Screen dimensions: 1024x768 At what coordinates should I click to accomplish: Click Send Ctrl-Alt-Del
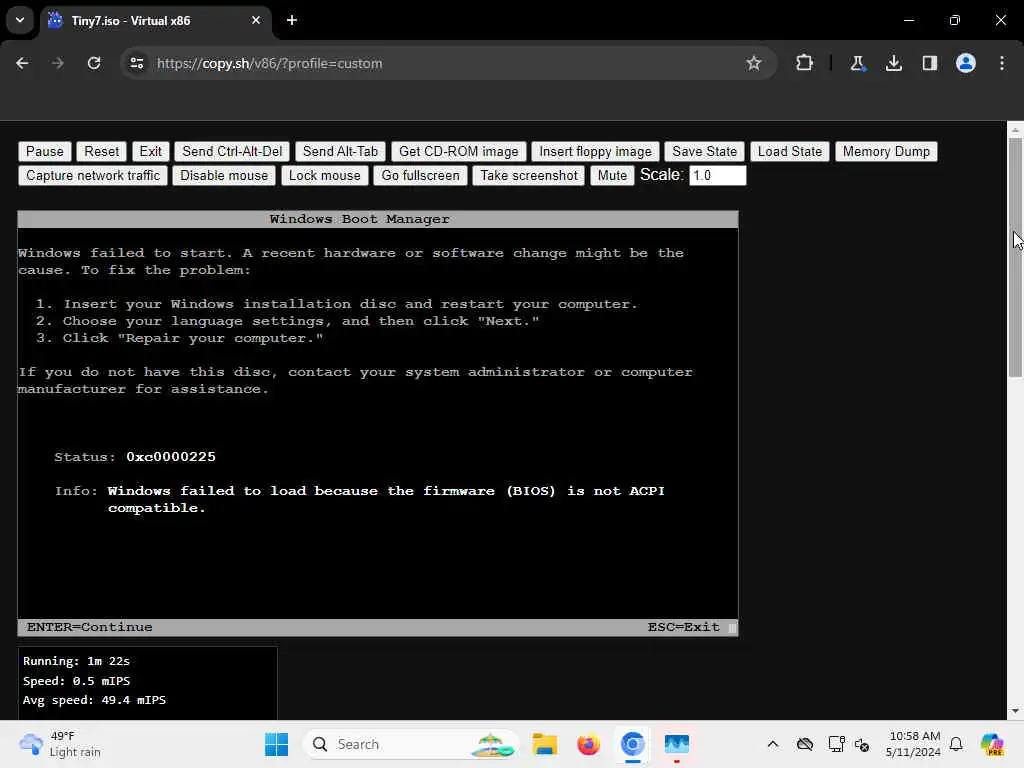[232, 152]
